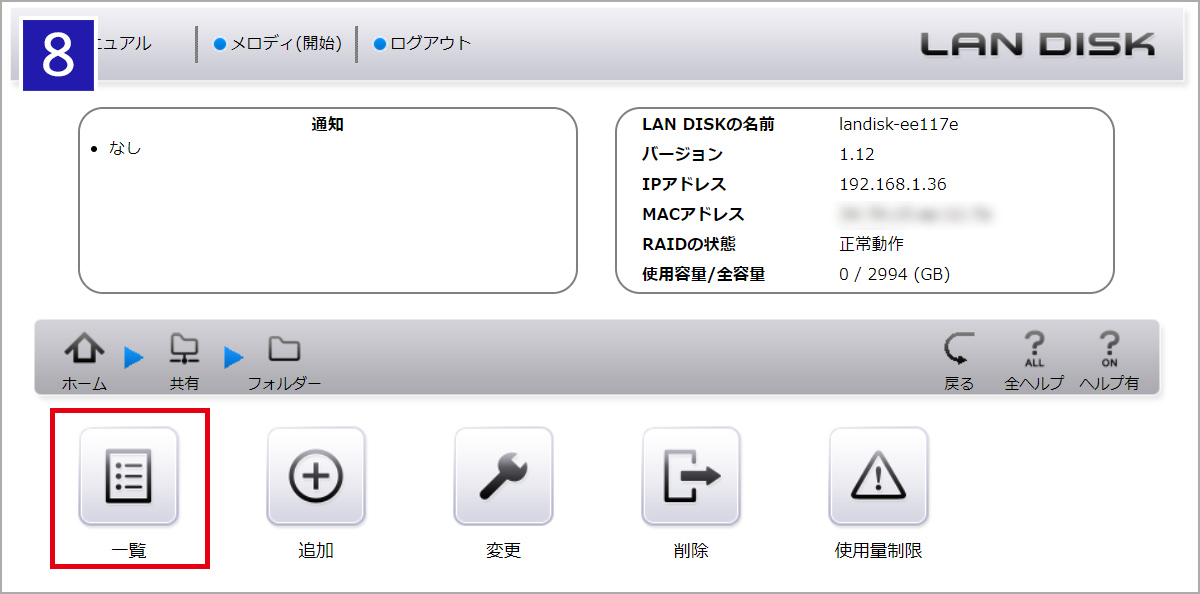Open 全ヘルプ all-help icon
Viewport: 1200px width, 594px height.
1034,349
